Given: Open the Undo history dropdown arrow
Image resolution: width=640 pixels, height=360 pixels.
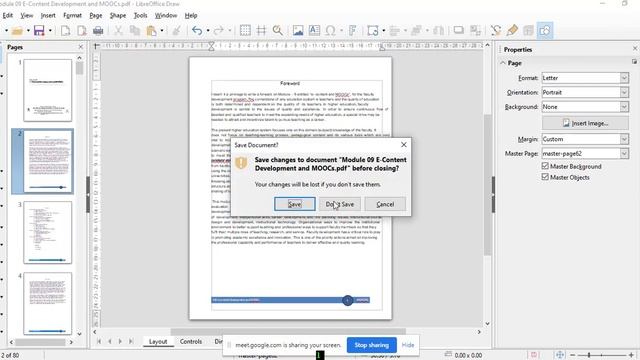Looking at the screenshot, I should [208, 31].
